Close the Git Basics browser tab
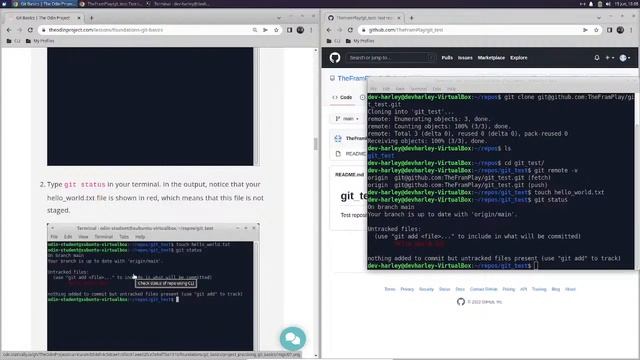 [79, 18]
